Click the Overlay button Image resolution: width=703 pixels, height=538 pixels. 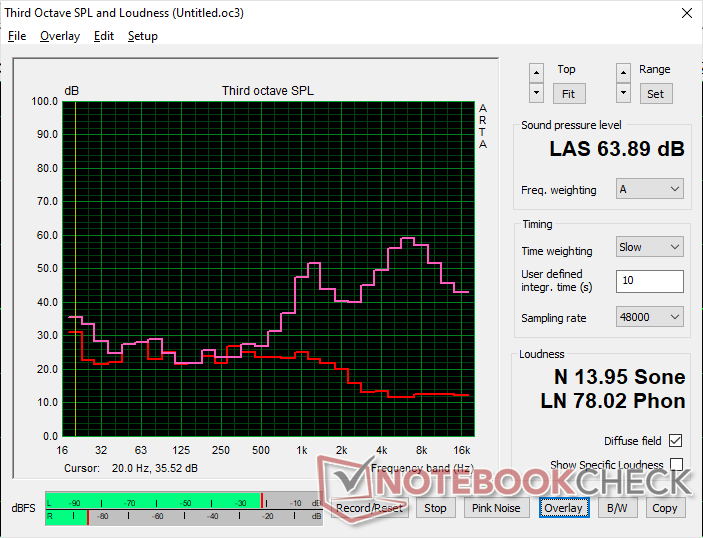click(564, 508)
